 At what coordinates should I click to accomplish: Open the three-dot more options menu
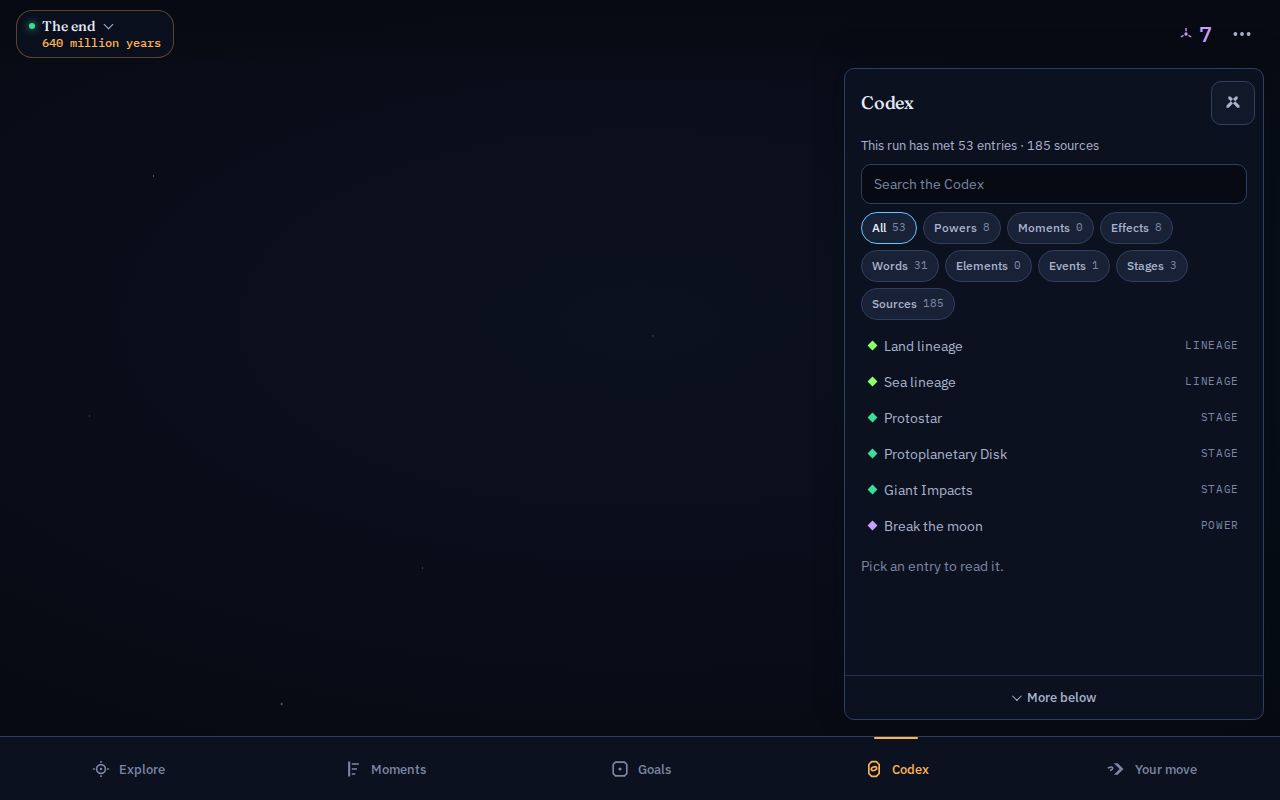[1242, 34]
